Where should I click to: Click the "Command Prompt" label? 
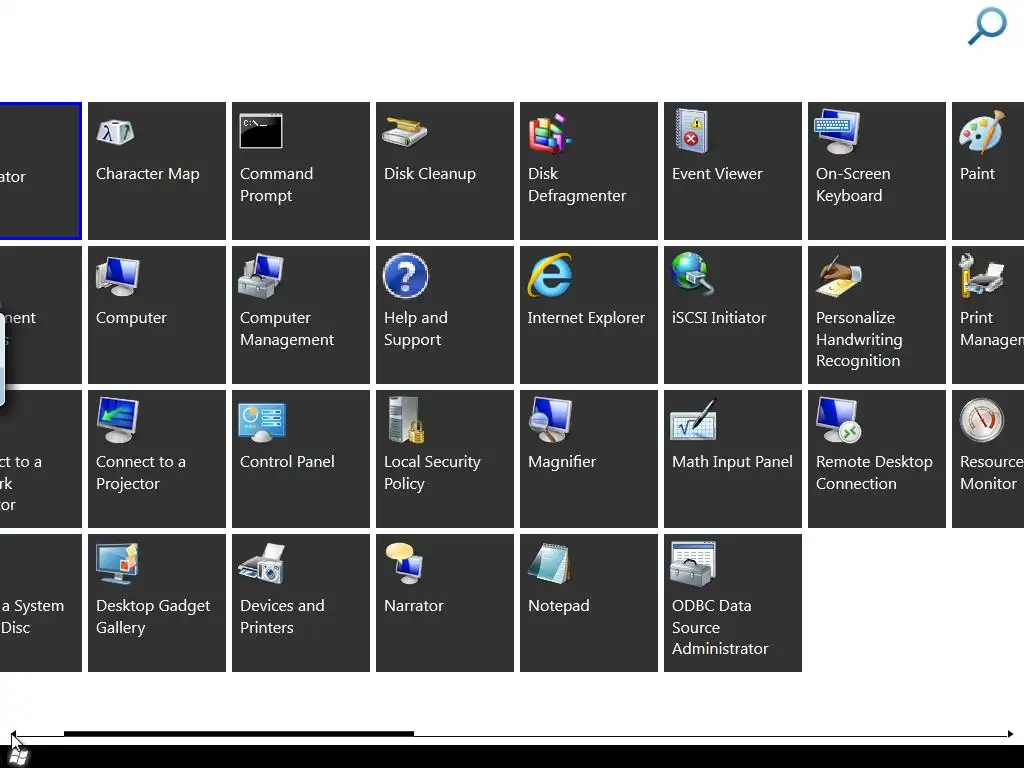[x=276, y=184]
